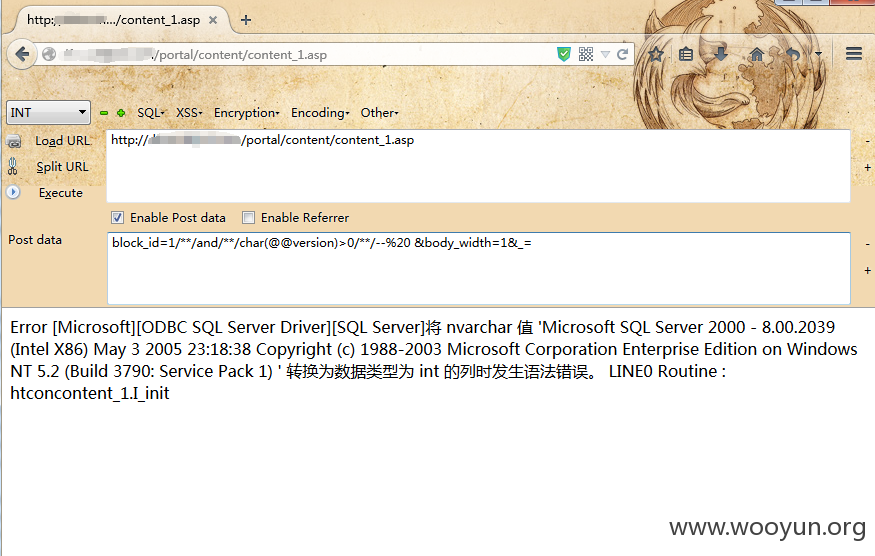Shrink Post data box with minus control

868,244
